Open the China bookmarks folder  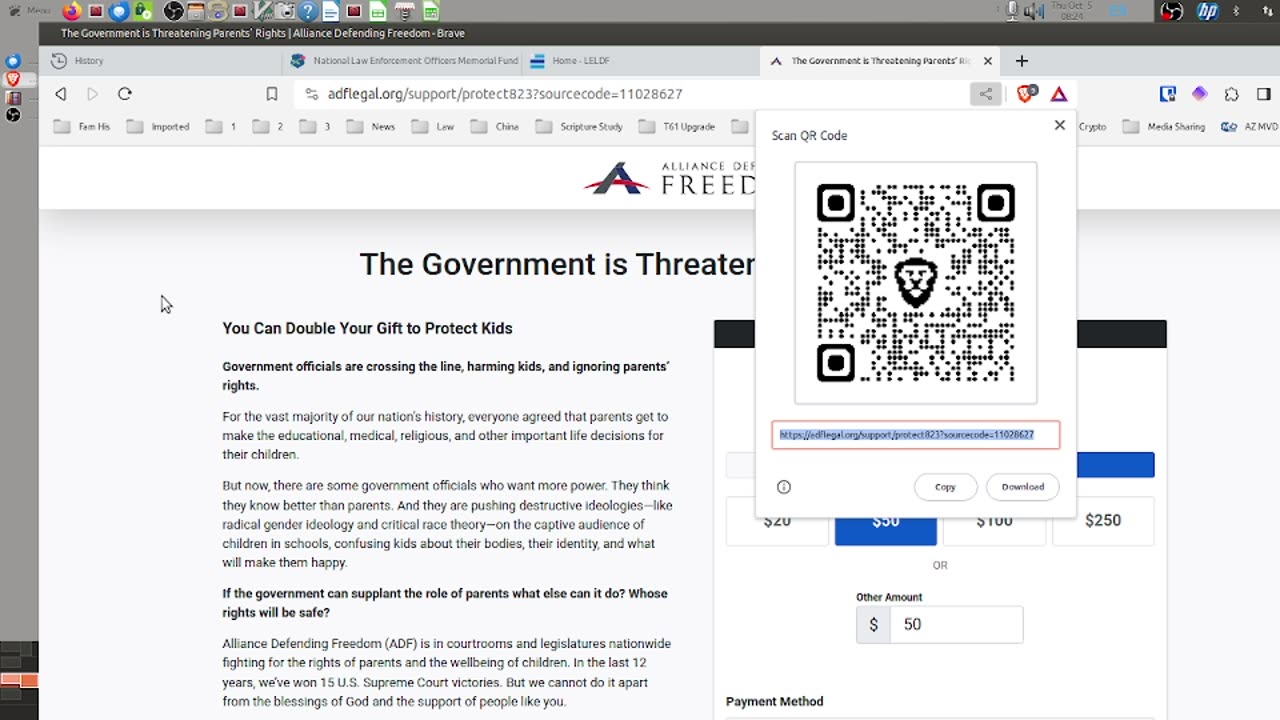click(495, 127)
